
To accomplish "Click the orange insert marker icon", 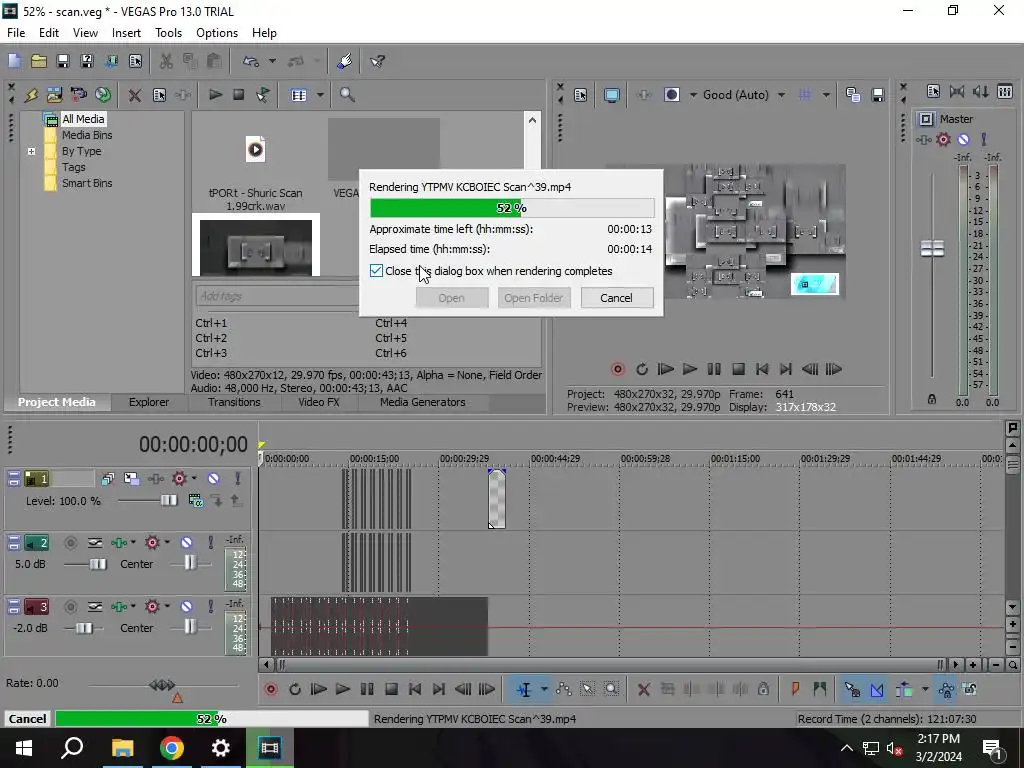I will coord(795,689).
